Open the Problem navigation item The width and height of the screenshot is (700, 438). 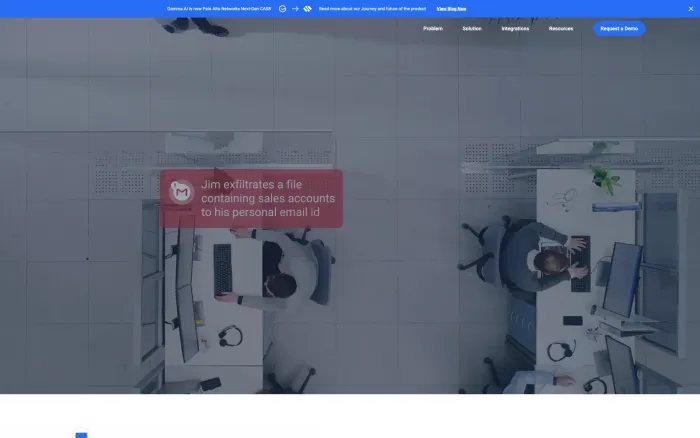[433, 29]
